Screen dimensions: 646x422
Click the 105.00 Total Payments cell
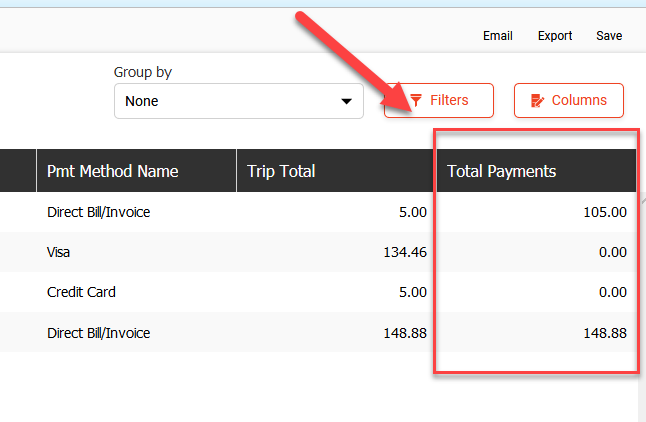point(605,212)
